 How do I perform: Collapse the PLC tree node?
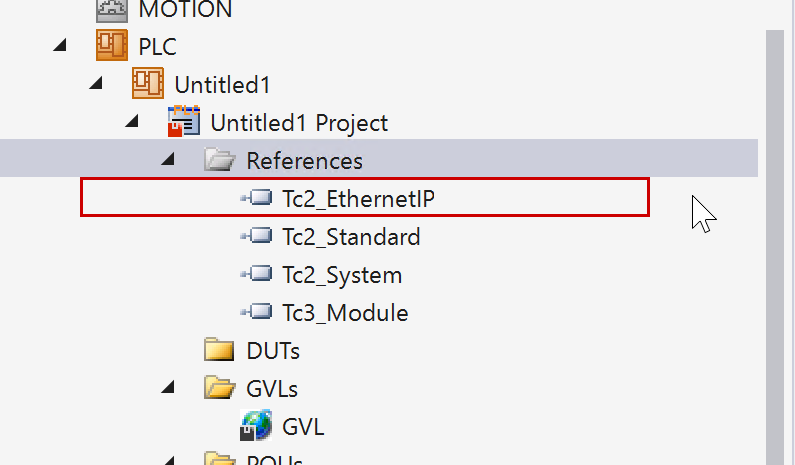coord(62,46)
